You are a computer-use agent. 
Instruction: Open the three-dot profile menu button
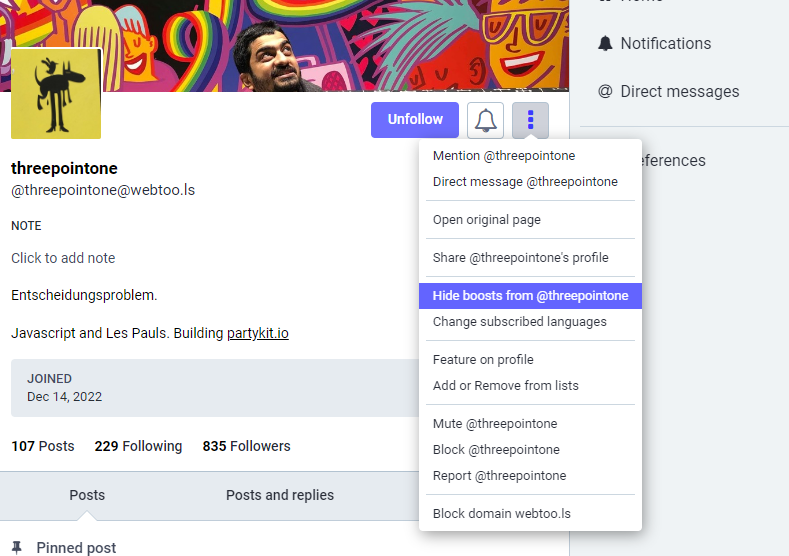tap(530, 120)
